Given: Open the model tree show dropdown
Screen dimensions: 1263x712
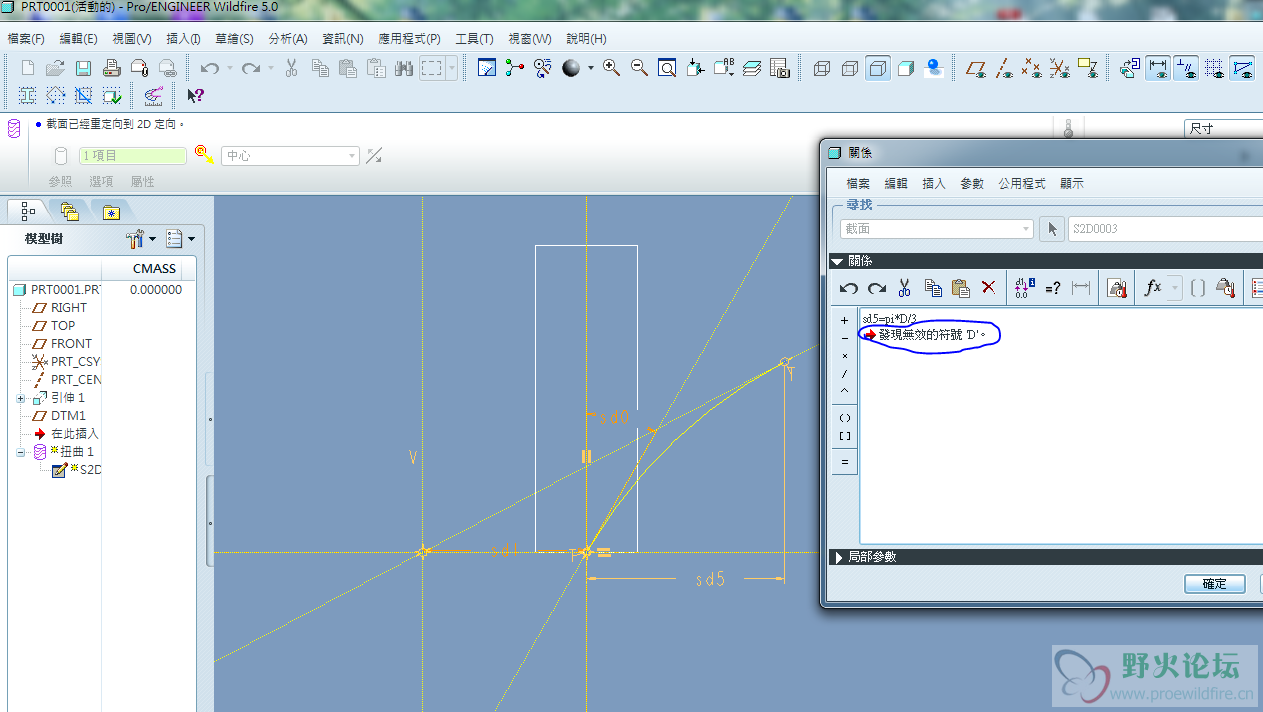Looking at the screenshot, I should point(180,239).
